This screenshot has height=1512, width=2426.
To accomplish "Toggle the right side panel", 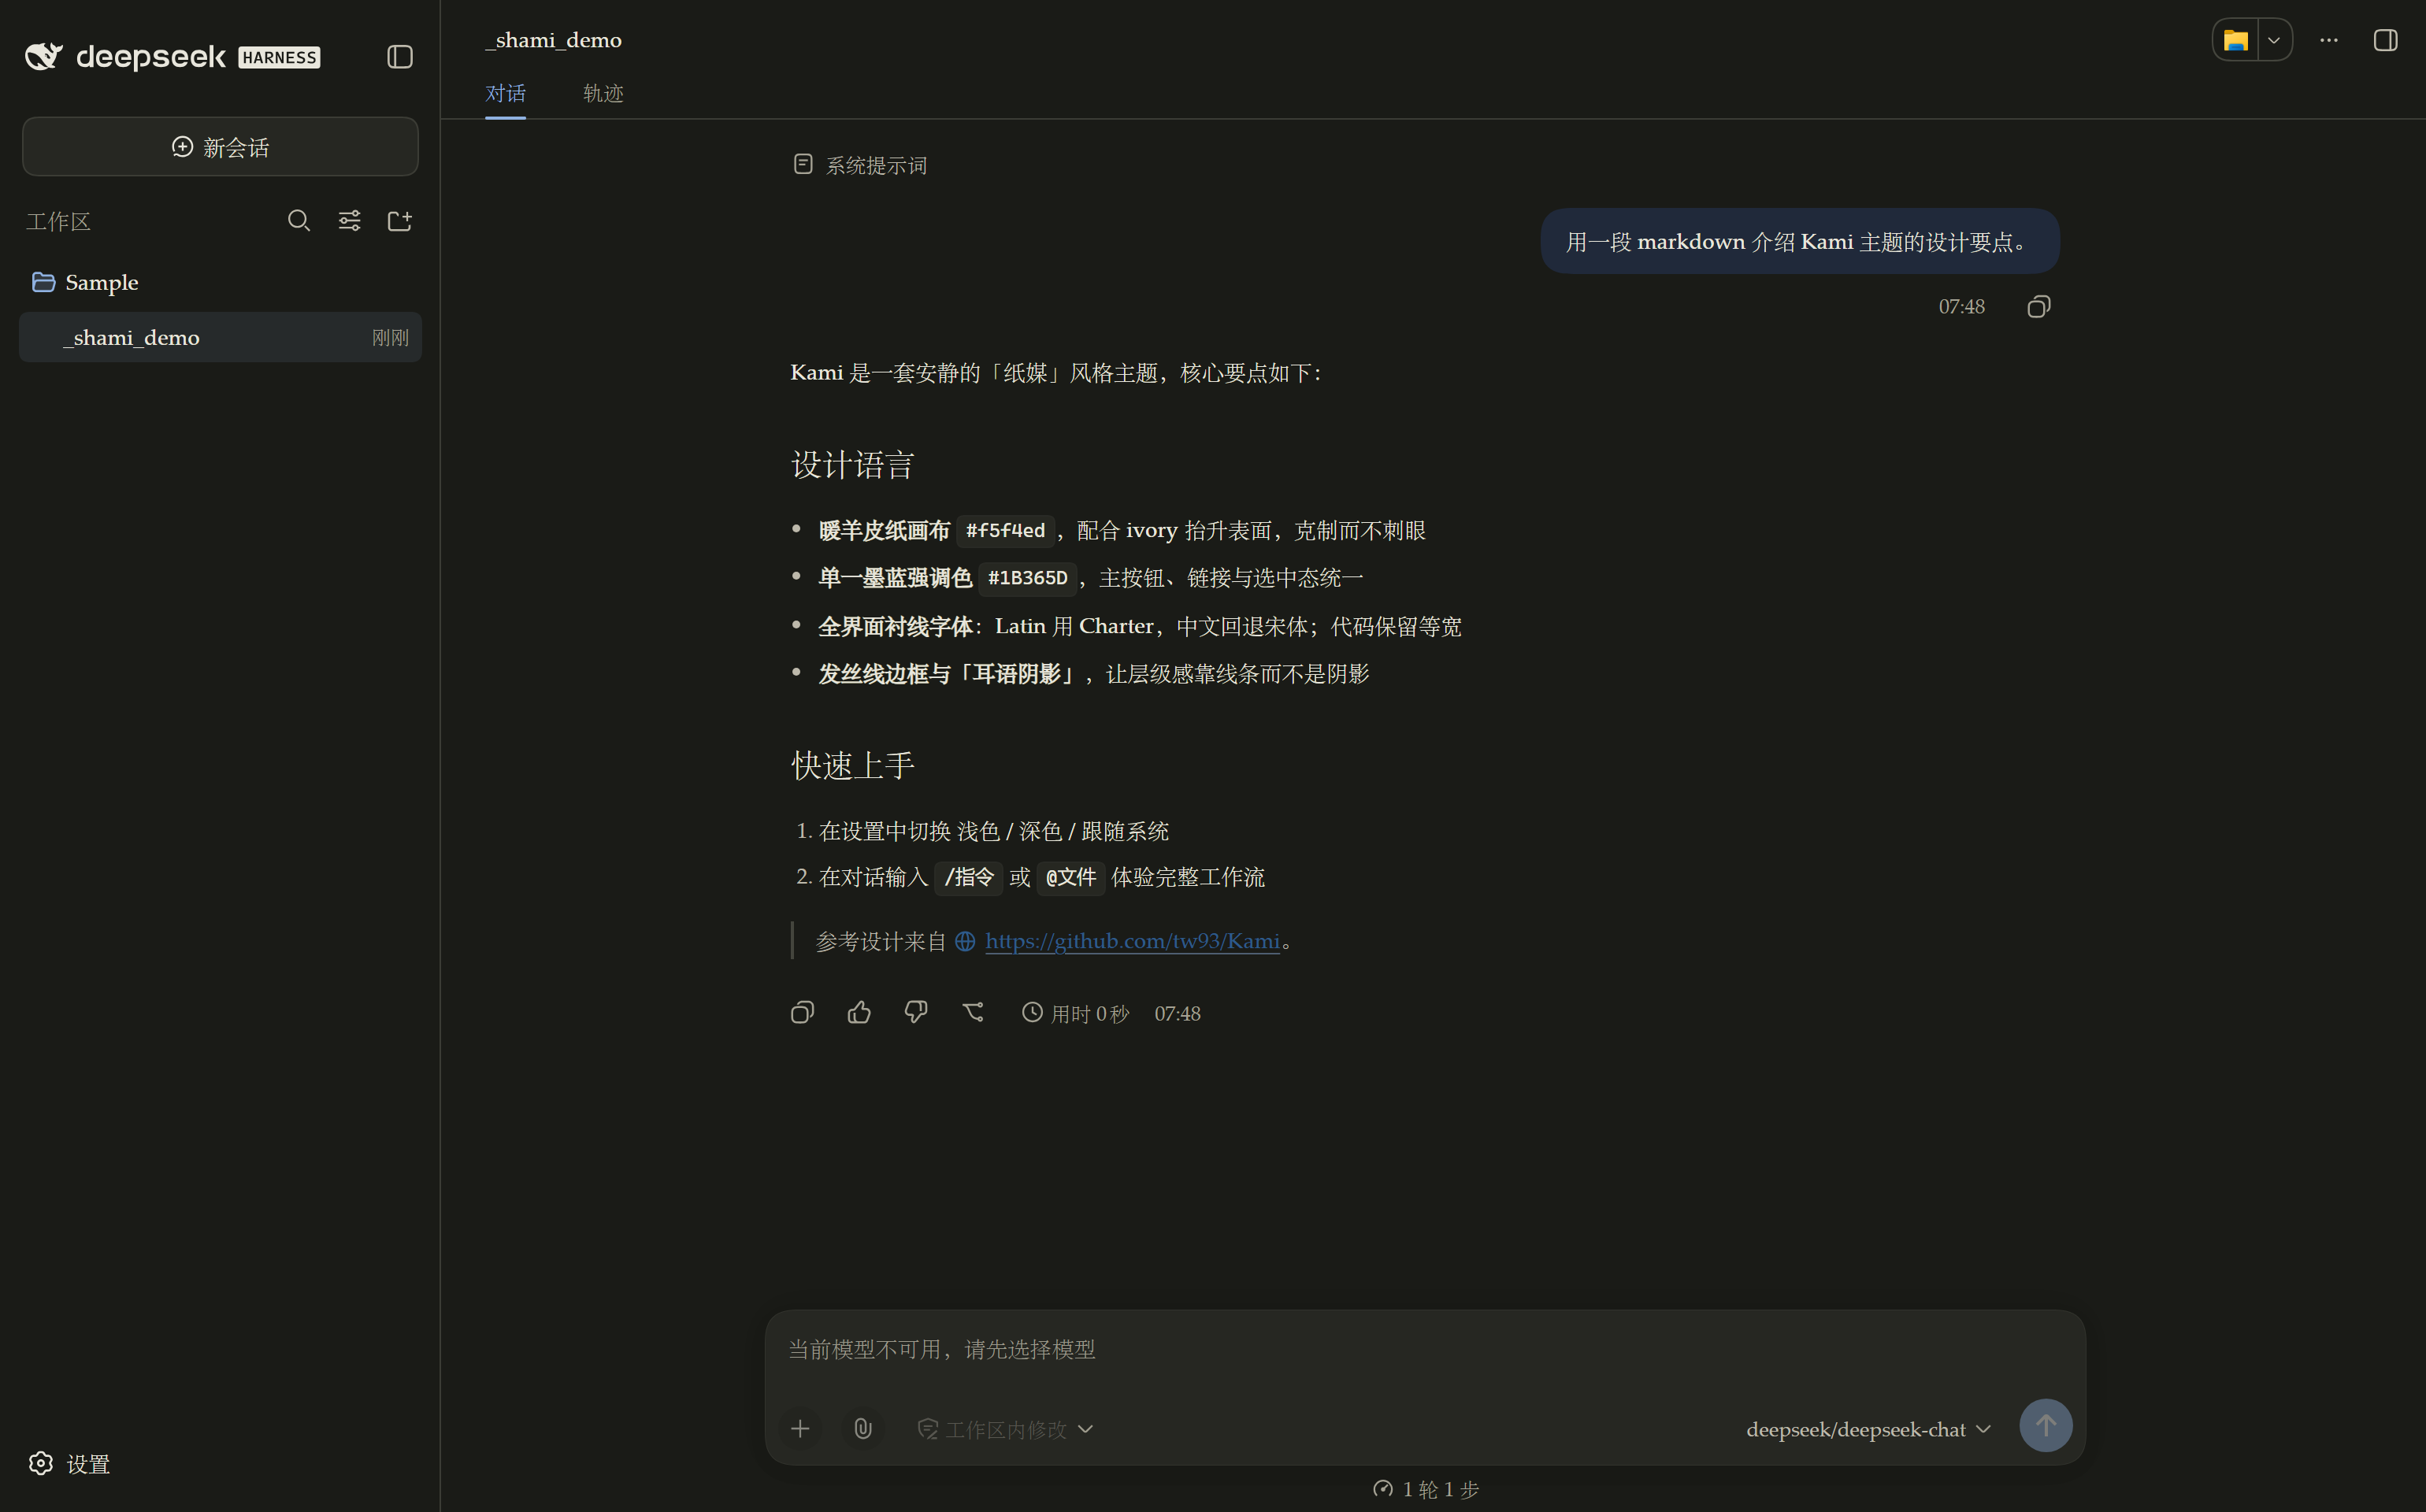I will [2386, 40].
